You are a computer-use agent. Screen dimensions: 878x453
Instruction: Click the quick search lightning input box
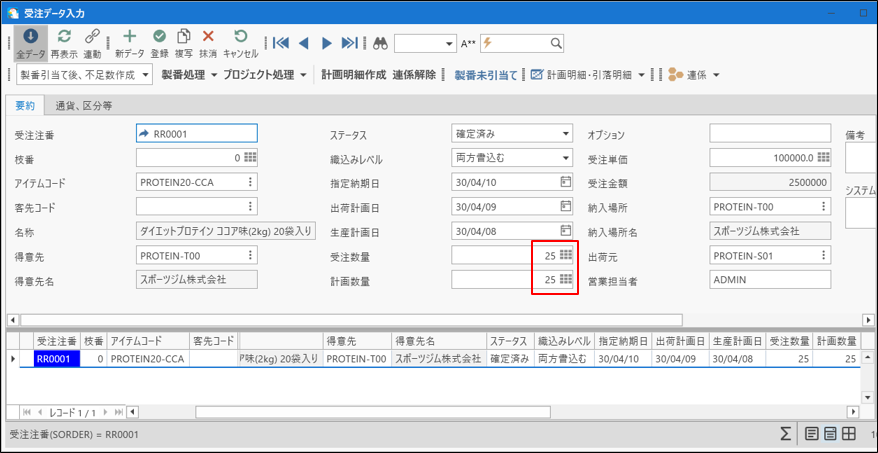coord(522,43)
